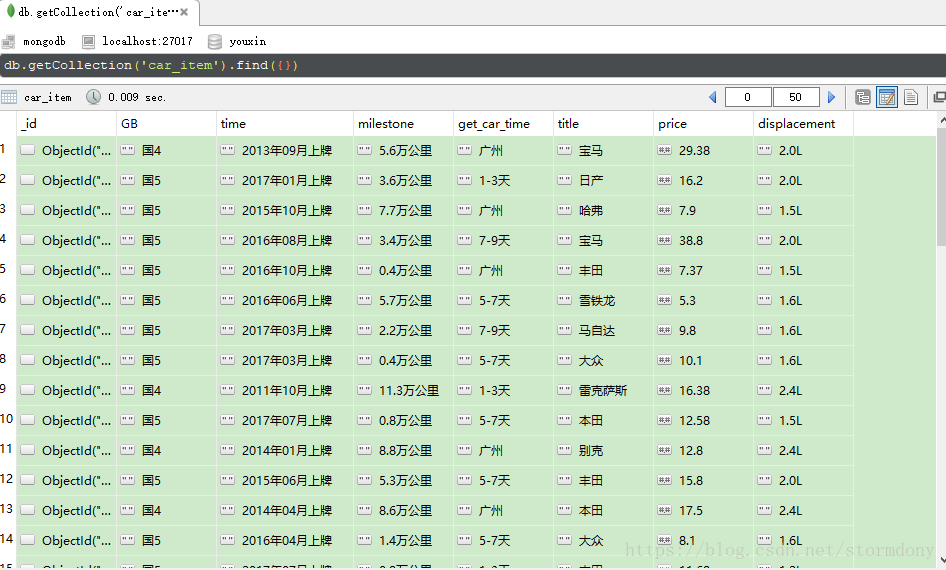Click the clock icon beside 0.009 sec.
This screenshot has width=946, height=570.
(93, 97)
